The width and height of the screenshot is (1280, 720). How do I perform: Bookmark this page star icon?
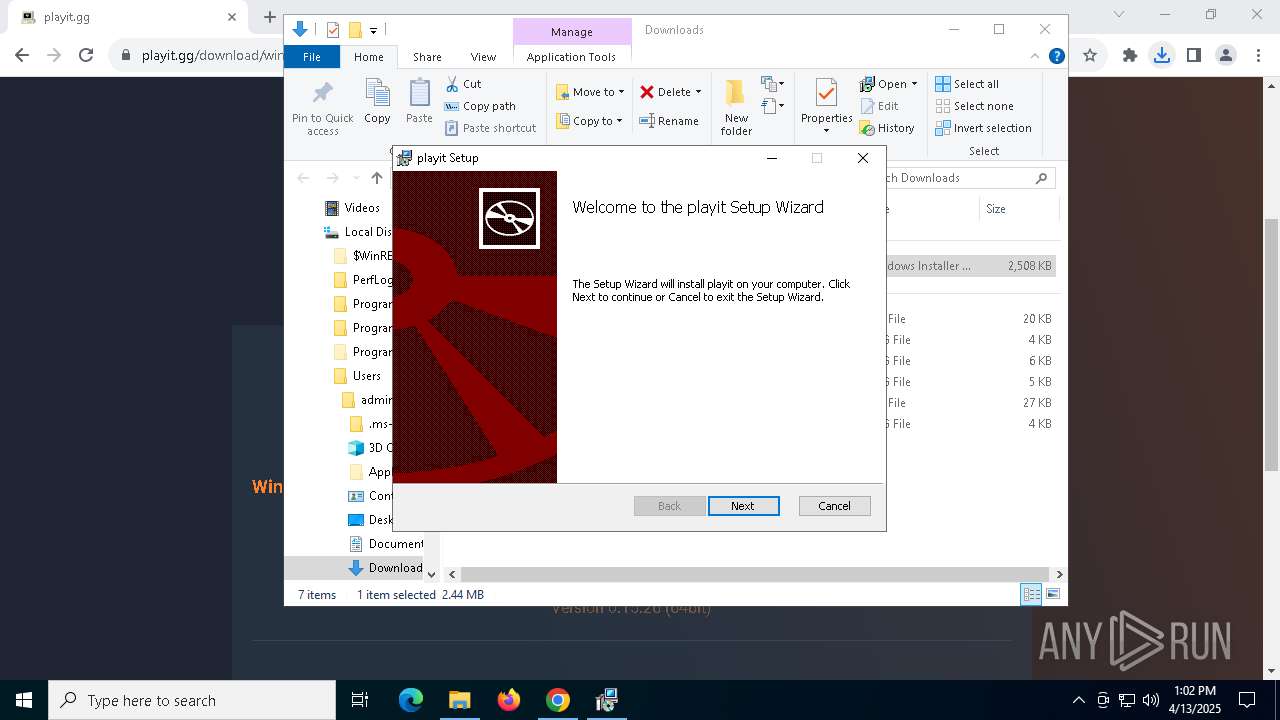[1090, 56]
